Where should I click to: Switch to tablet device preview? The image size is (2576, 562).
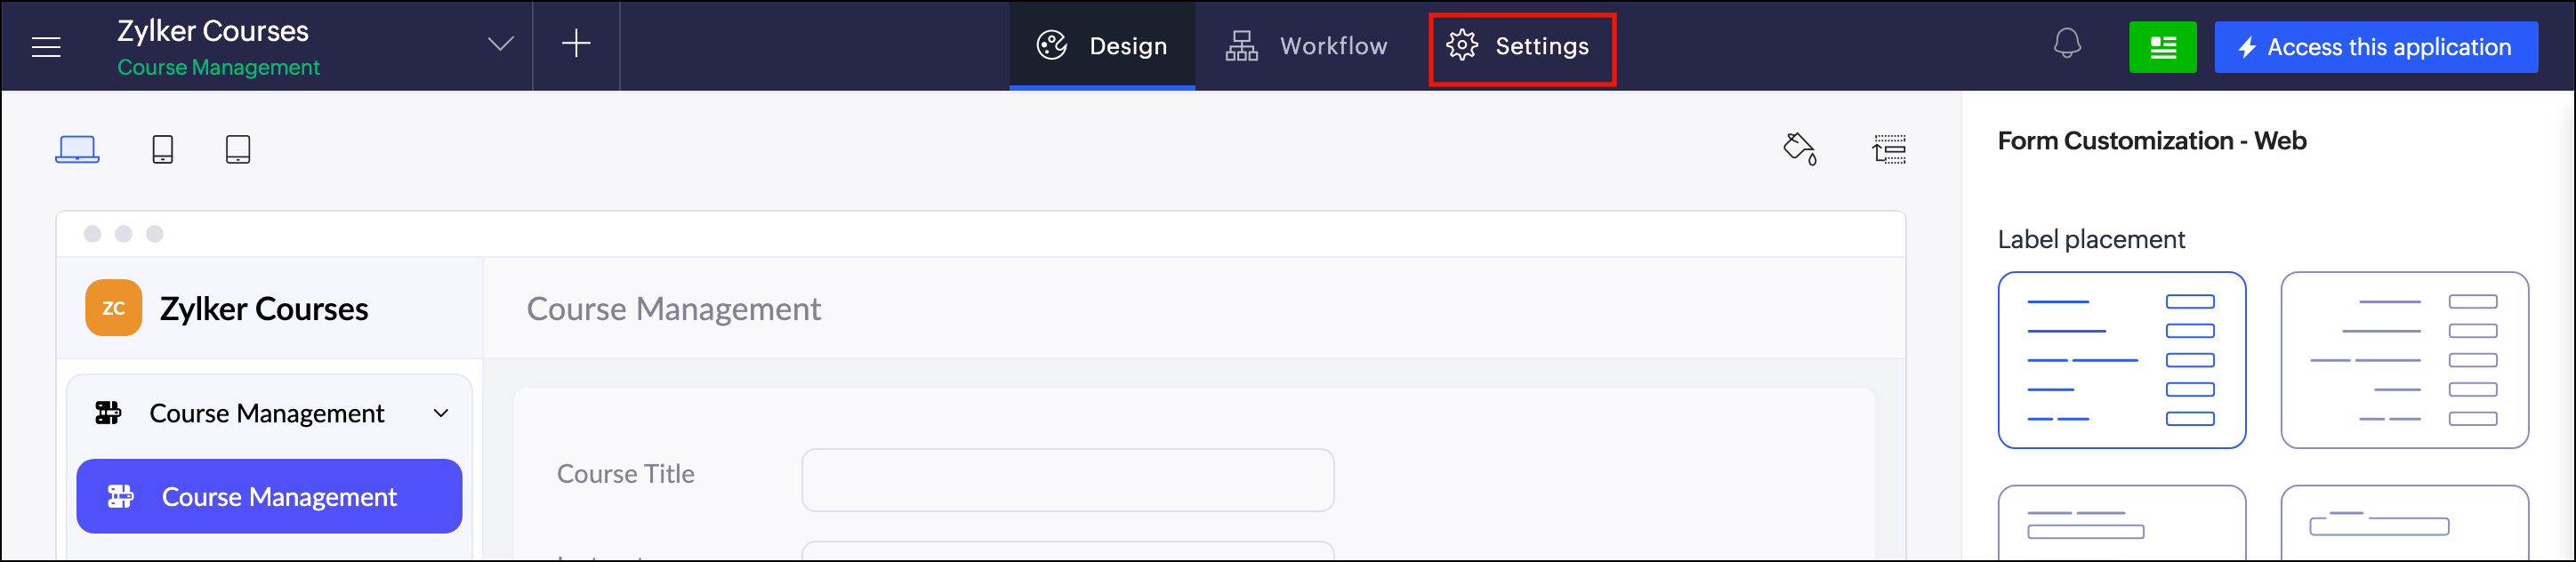click(x=238, y=149)
